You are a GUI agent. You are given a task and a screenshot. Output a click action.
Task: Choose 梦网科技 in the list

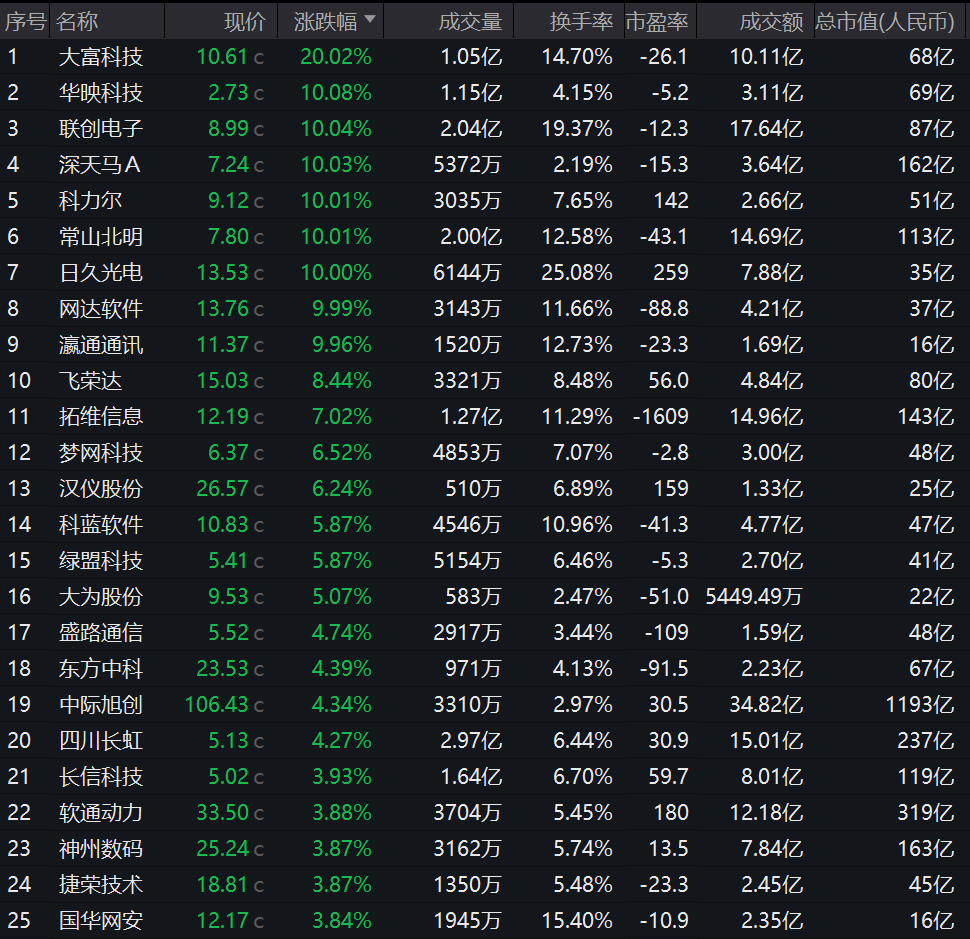coord(101,452)
